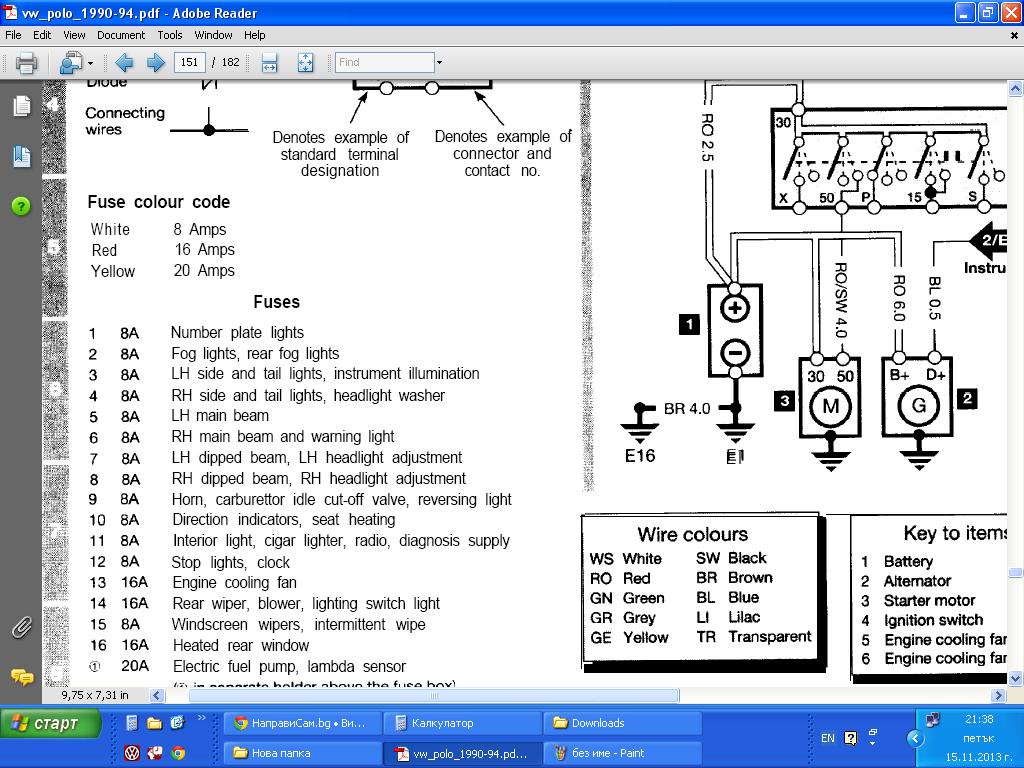Click the Fit Full Page icon
This screenshot has height=768, width=1024.
click(x=305, y=63)
